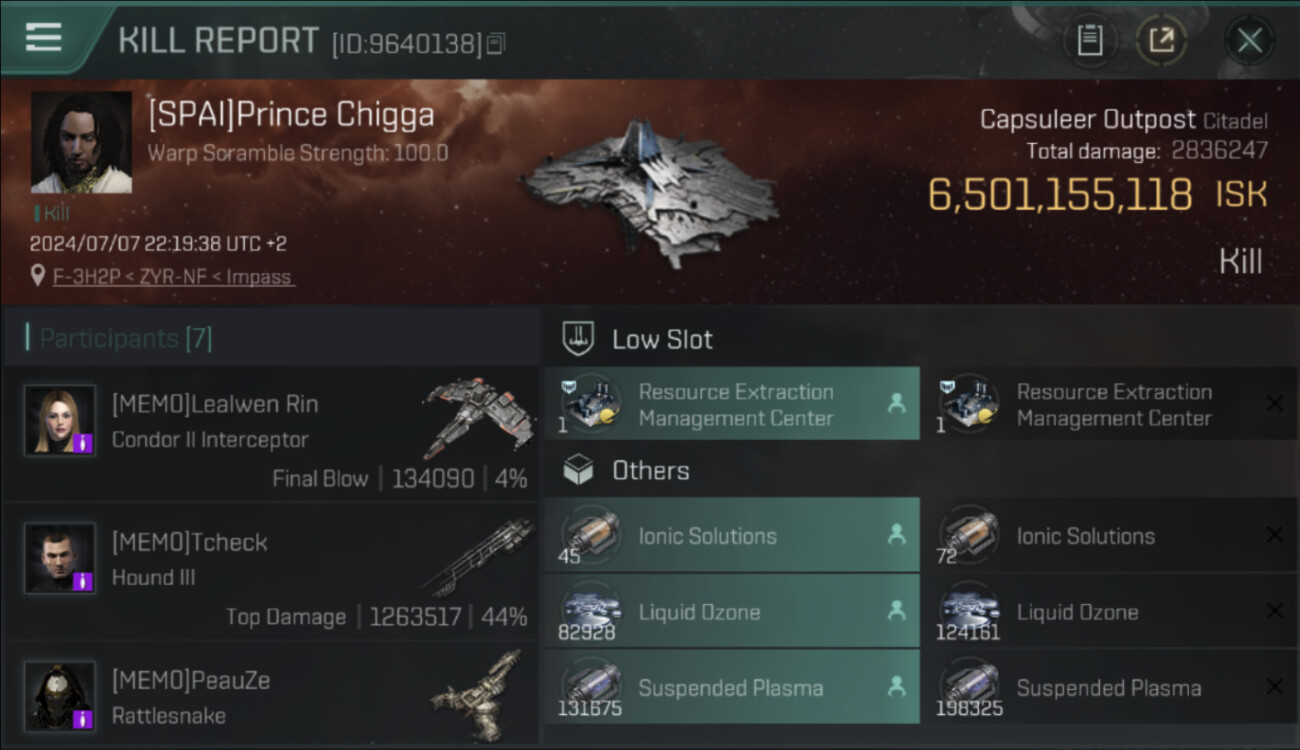This screenshot has width=1300, height=750.
Task: Open Prince Chigga's portrait
Action: tap(81, 142)
